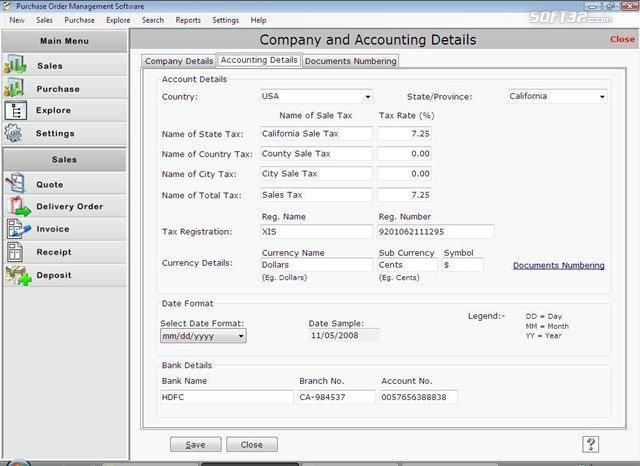Open the Reports menu
Image resolution: width=640 pixels, height=466 pixels.
click(188, 20)
